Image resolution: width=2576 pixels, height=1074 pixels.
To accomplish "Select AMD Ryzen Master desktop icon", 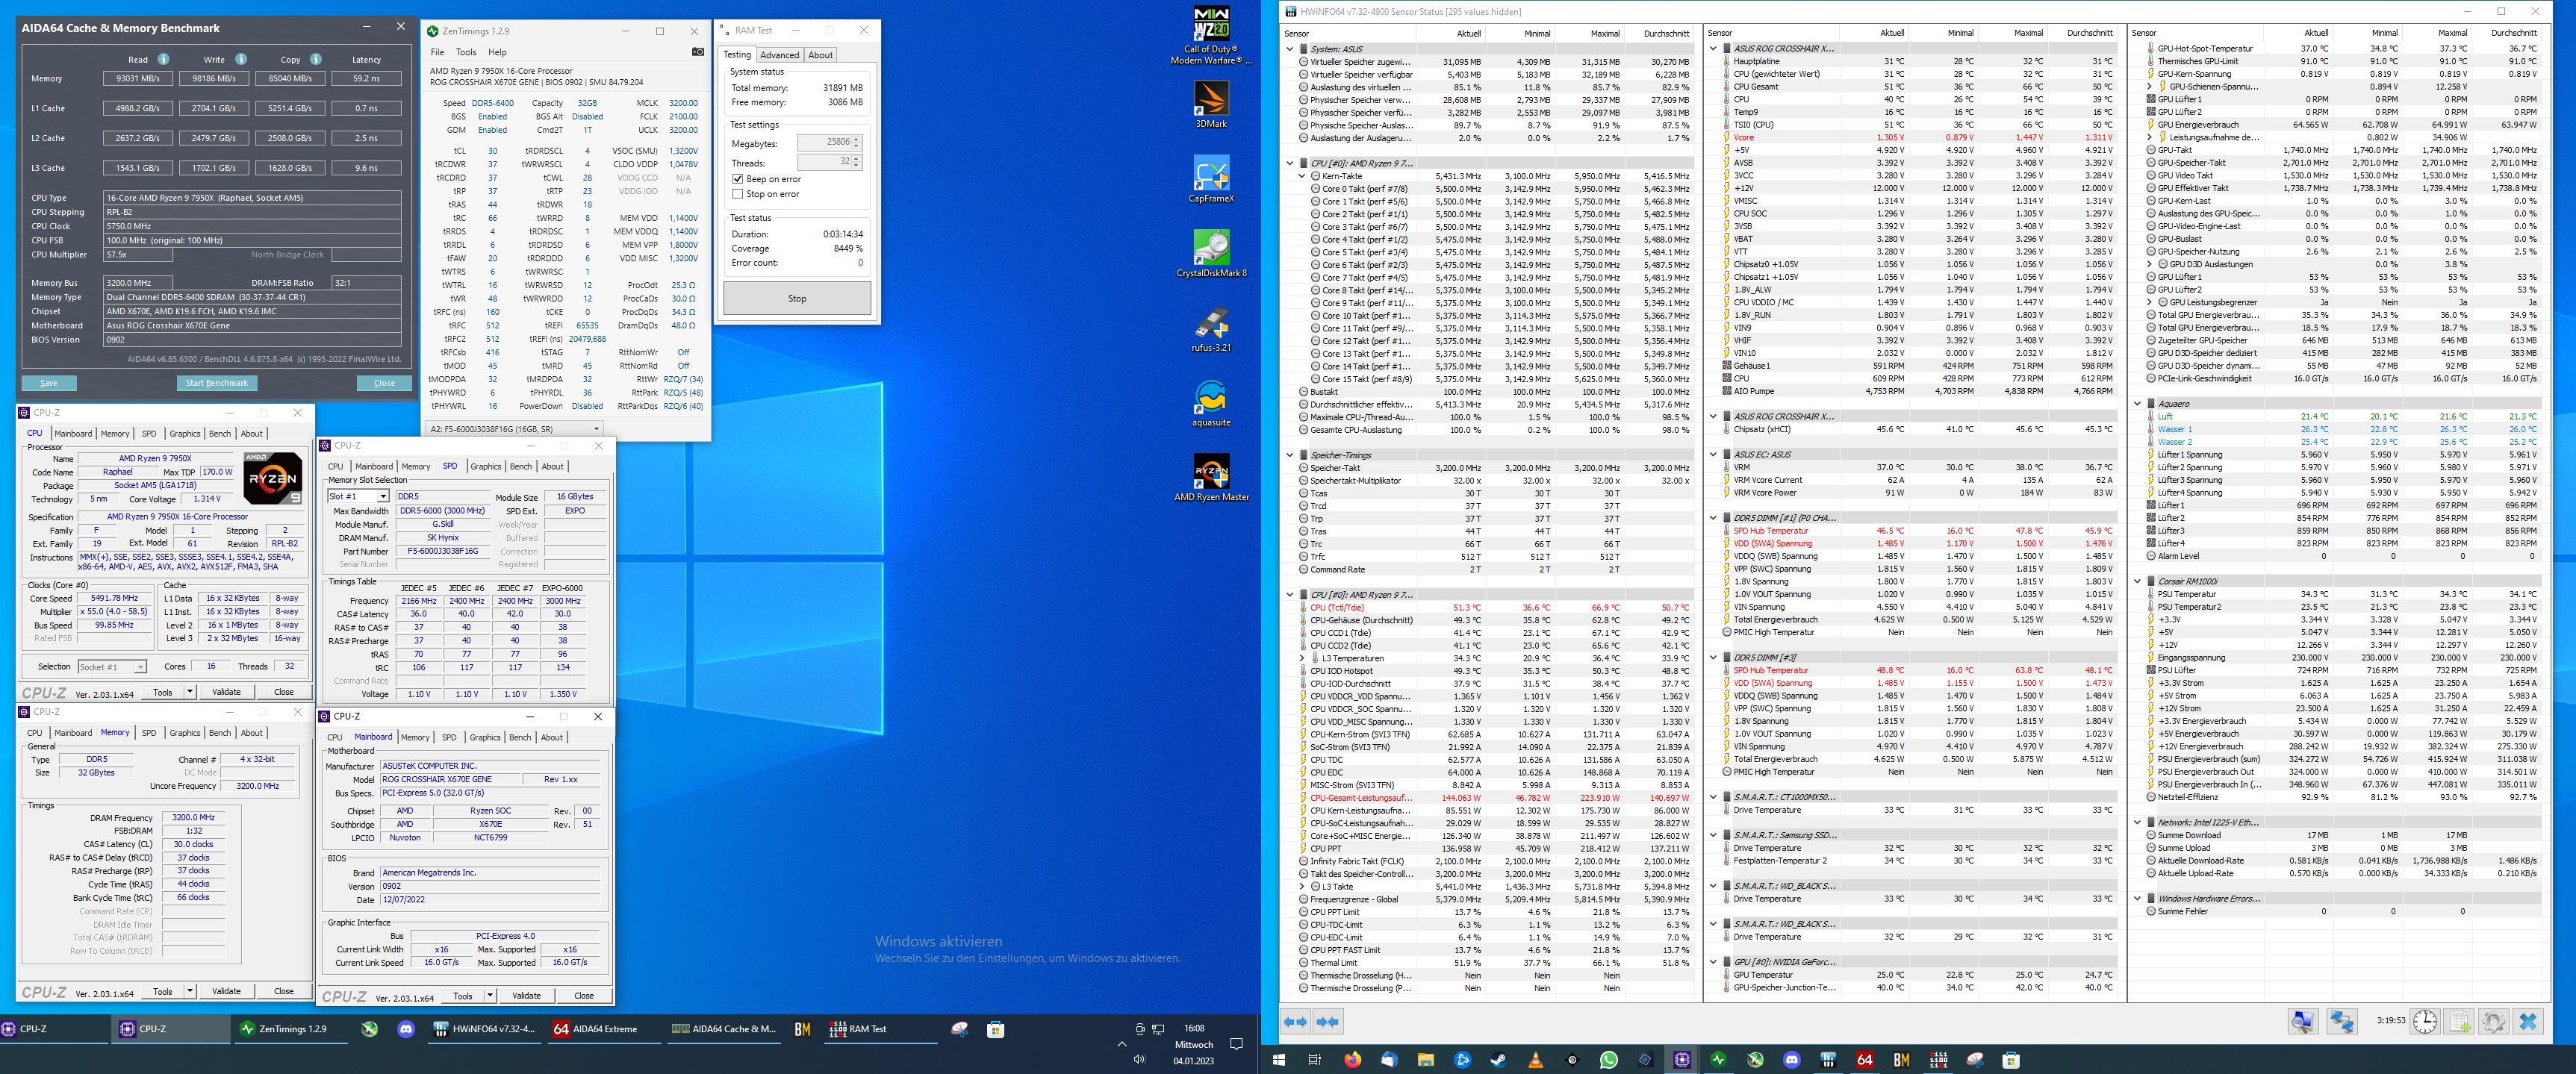I will click(1211, 477).
